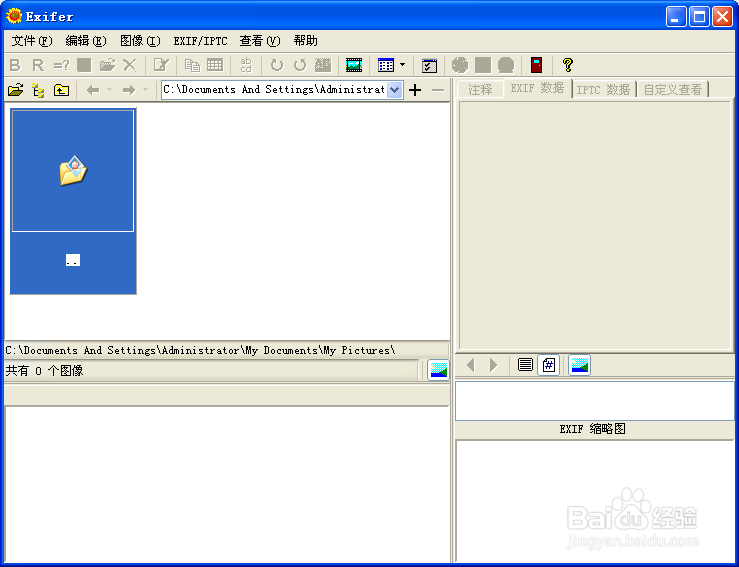Viewport: 739px width, 567px height.
Task: Click the gray picture icon after rotate
Action: (x=323, y=65)
